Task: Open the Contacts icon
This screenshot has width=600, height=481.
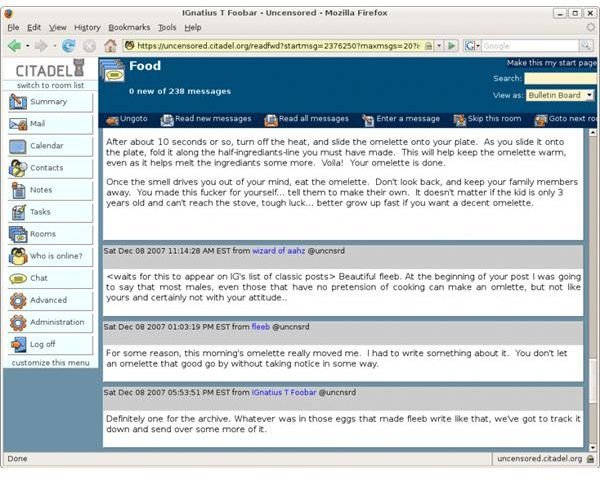Action: [x=18, y=168]
